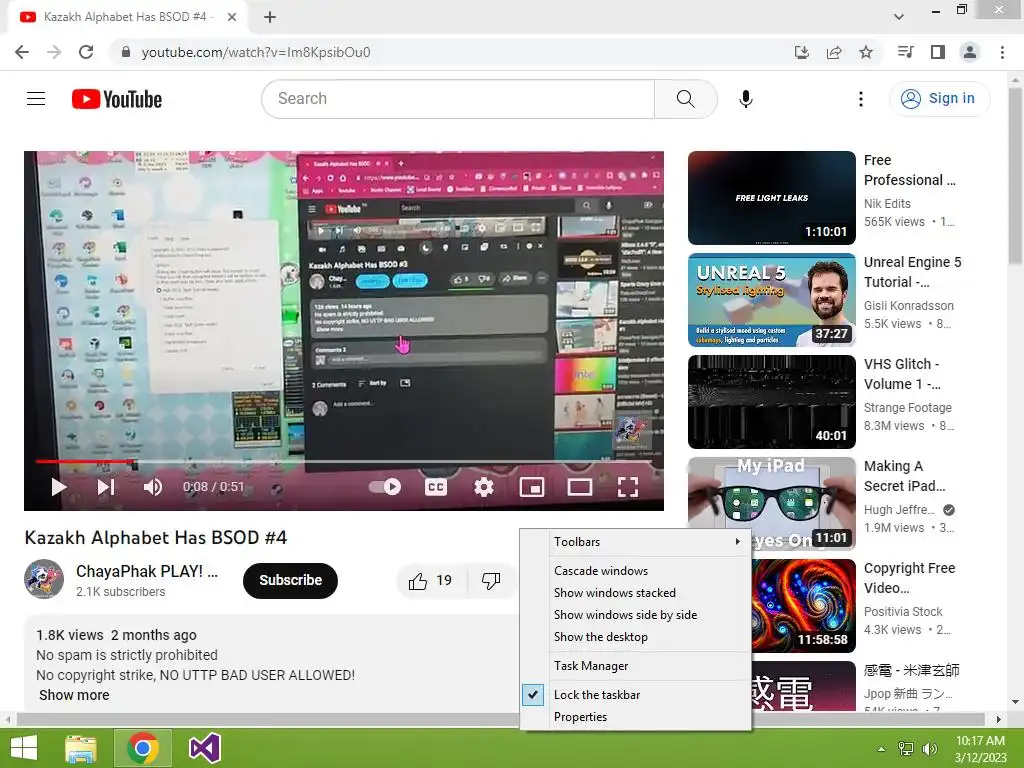Click the Sign in button
Screen dimensions: 1024x768
[x=939, y=99]
